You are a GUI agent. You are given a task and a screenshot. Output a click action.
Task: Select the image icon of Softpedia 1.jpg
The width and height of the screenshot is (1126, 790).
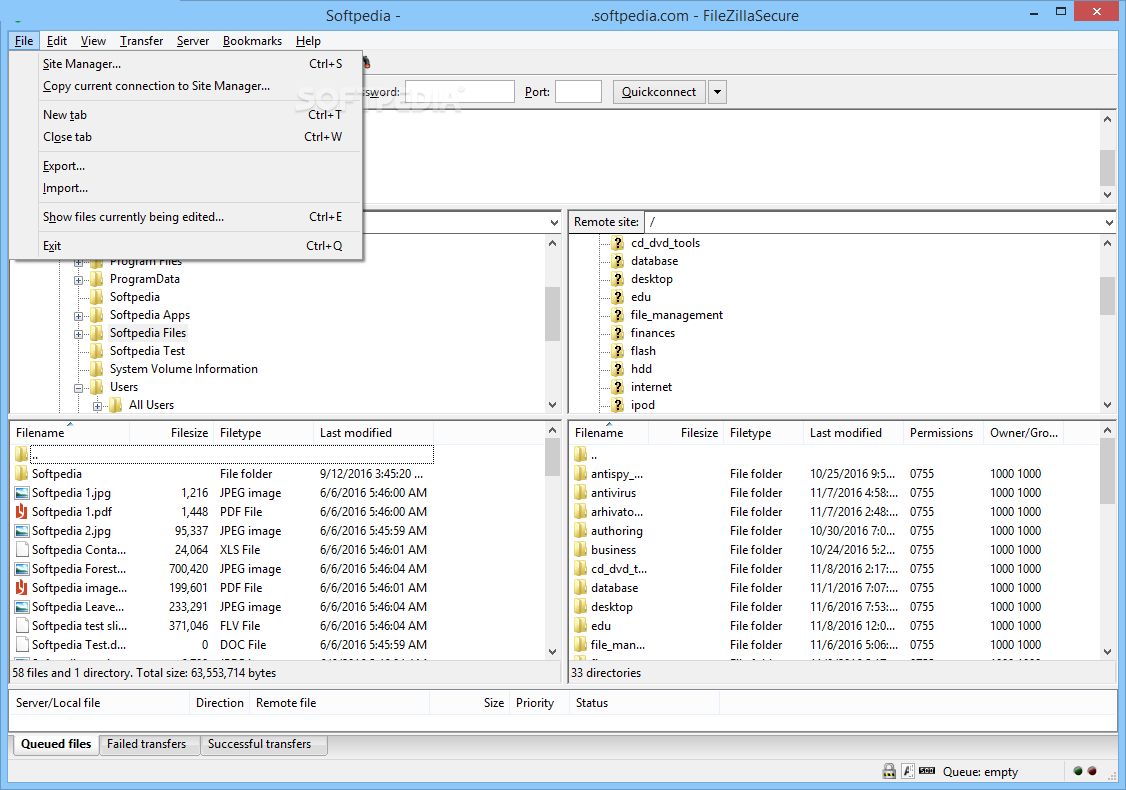(x=22, y=493)
